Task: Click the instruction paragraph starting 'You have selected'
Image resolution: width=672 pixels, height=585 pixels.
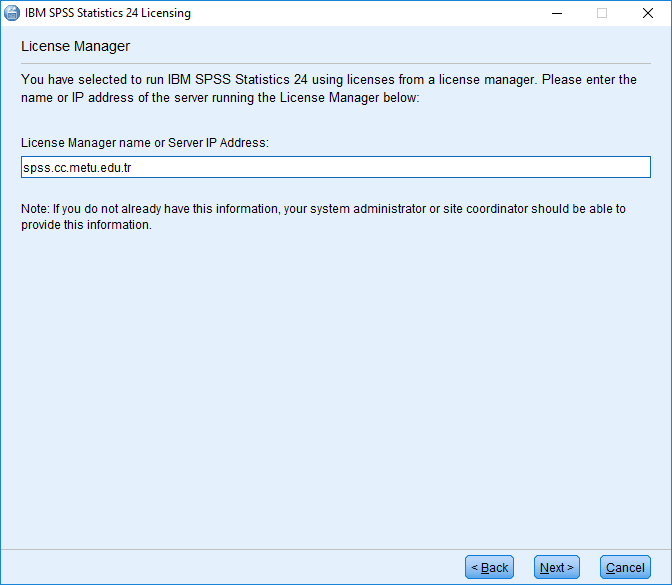Action: coord(329,88)
